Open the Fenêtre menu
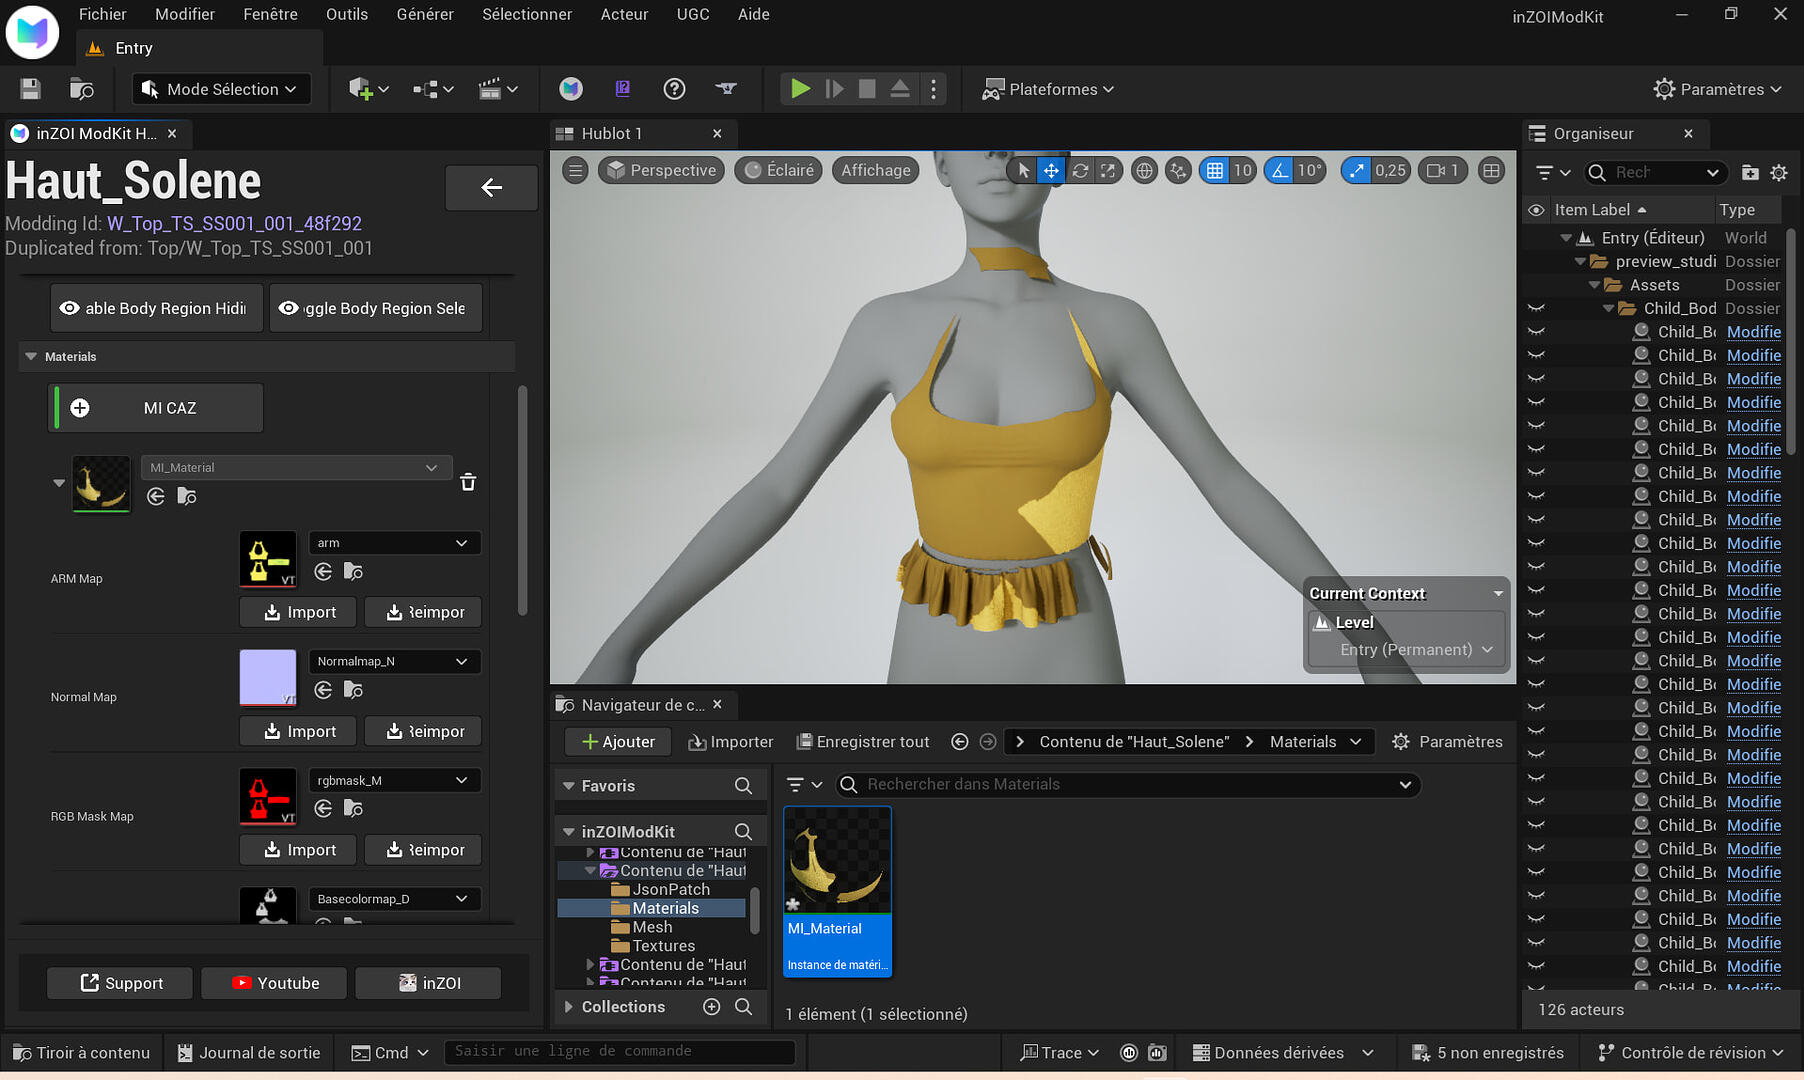Viewport: 1804px width, 1080px height. tap(270, 14)
